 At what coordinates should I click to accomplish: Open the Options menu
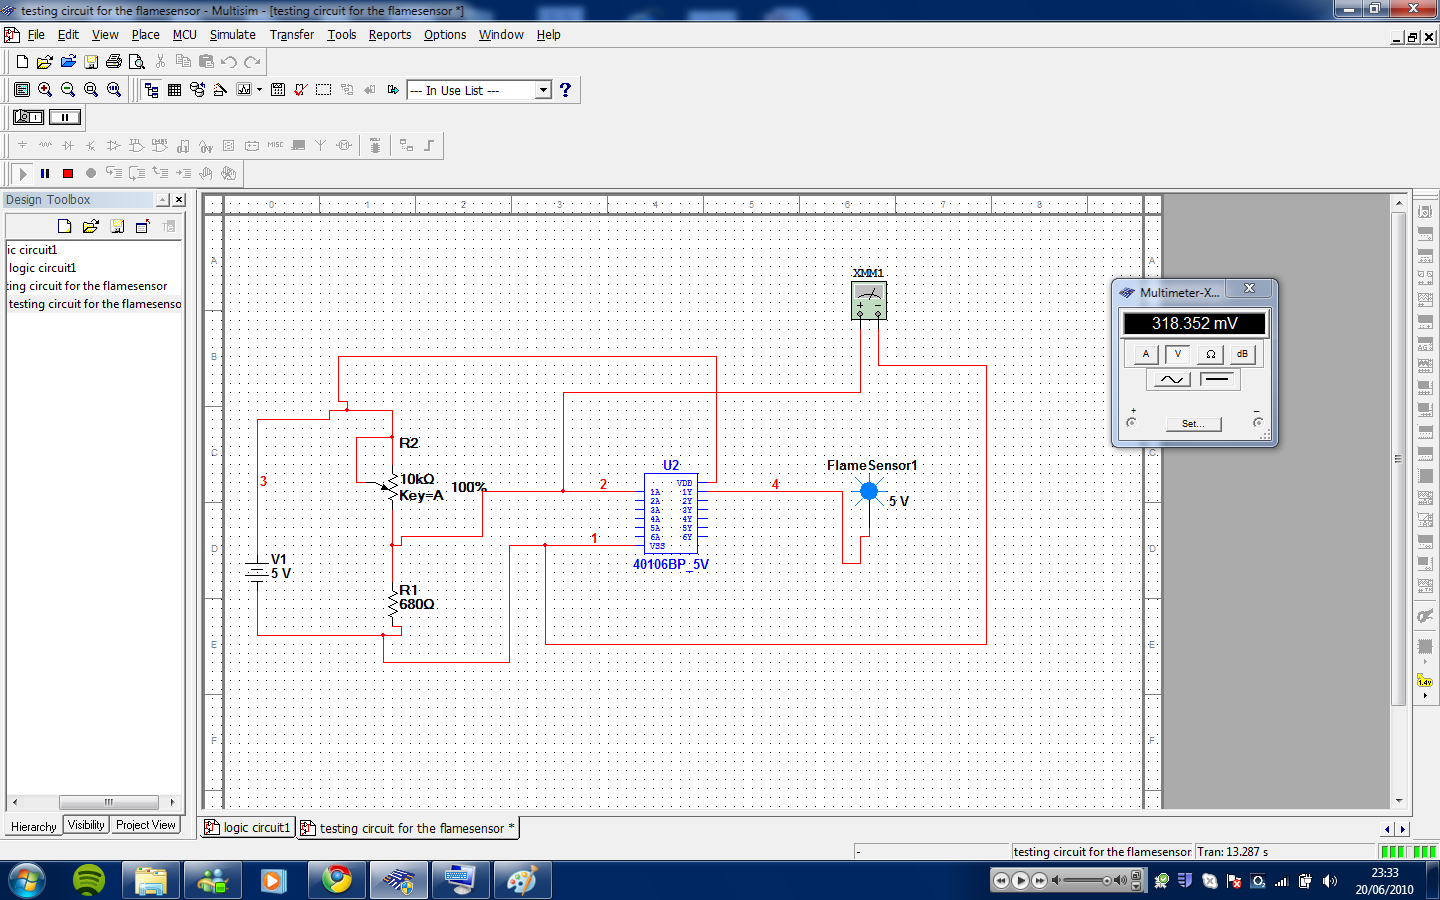tap(445, 35)
